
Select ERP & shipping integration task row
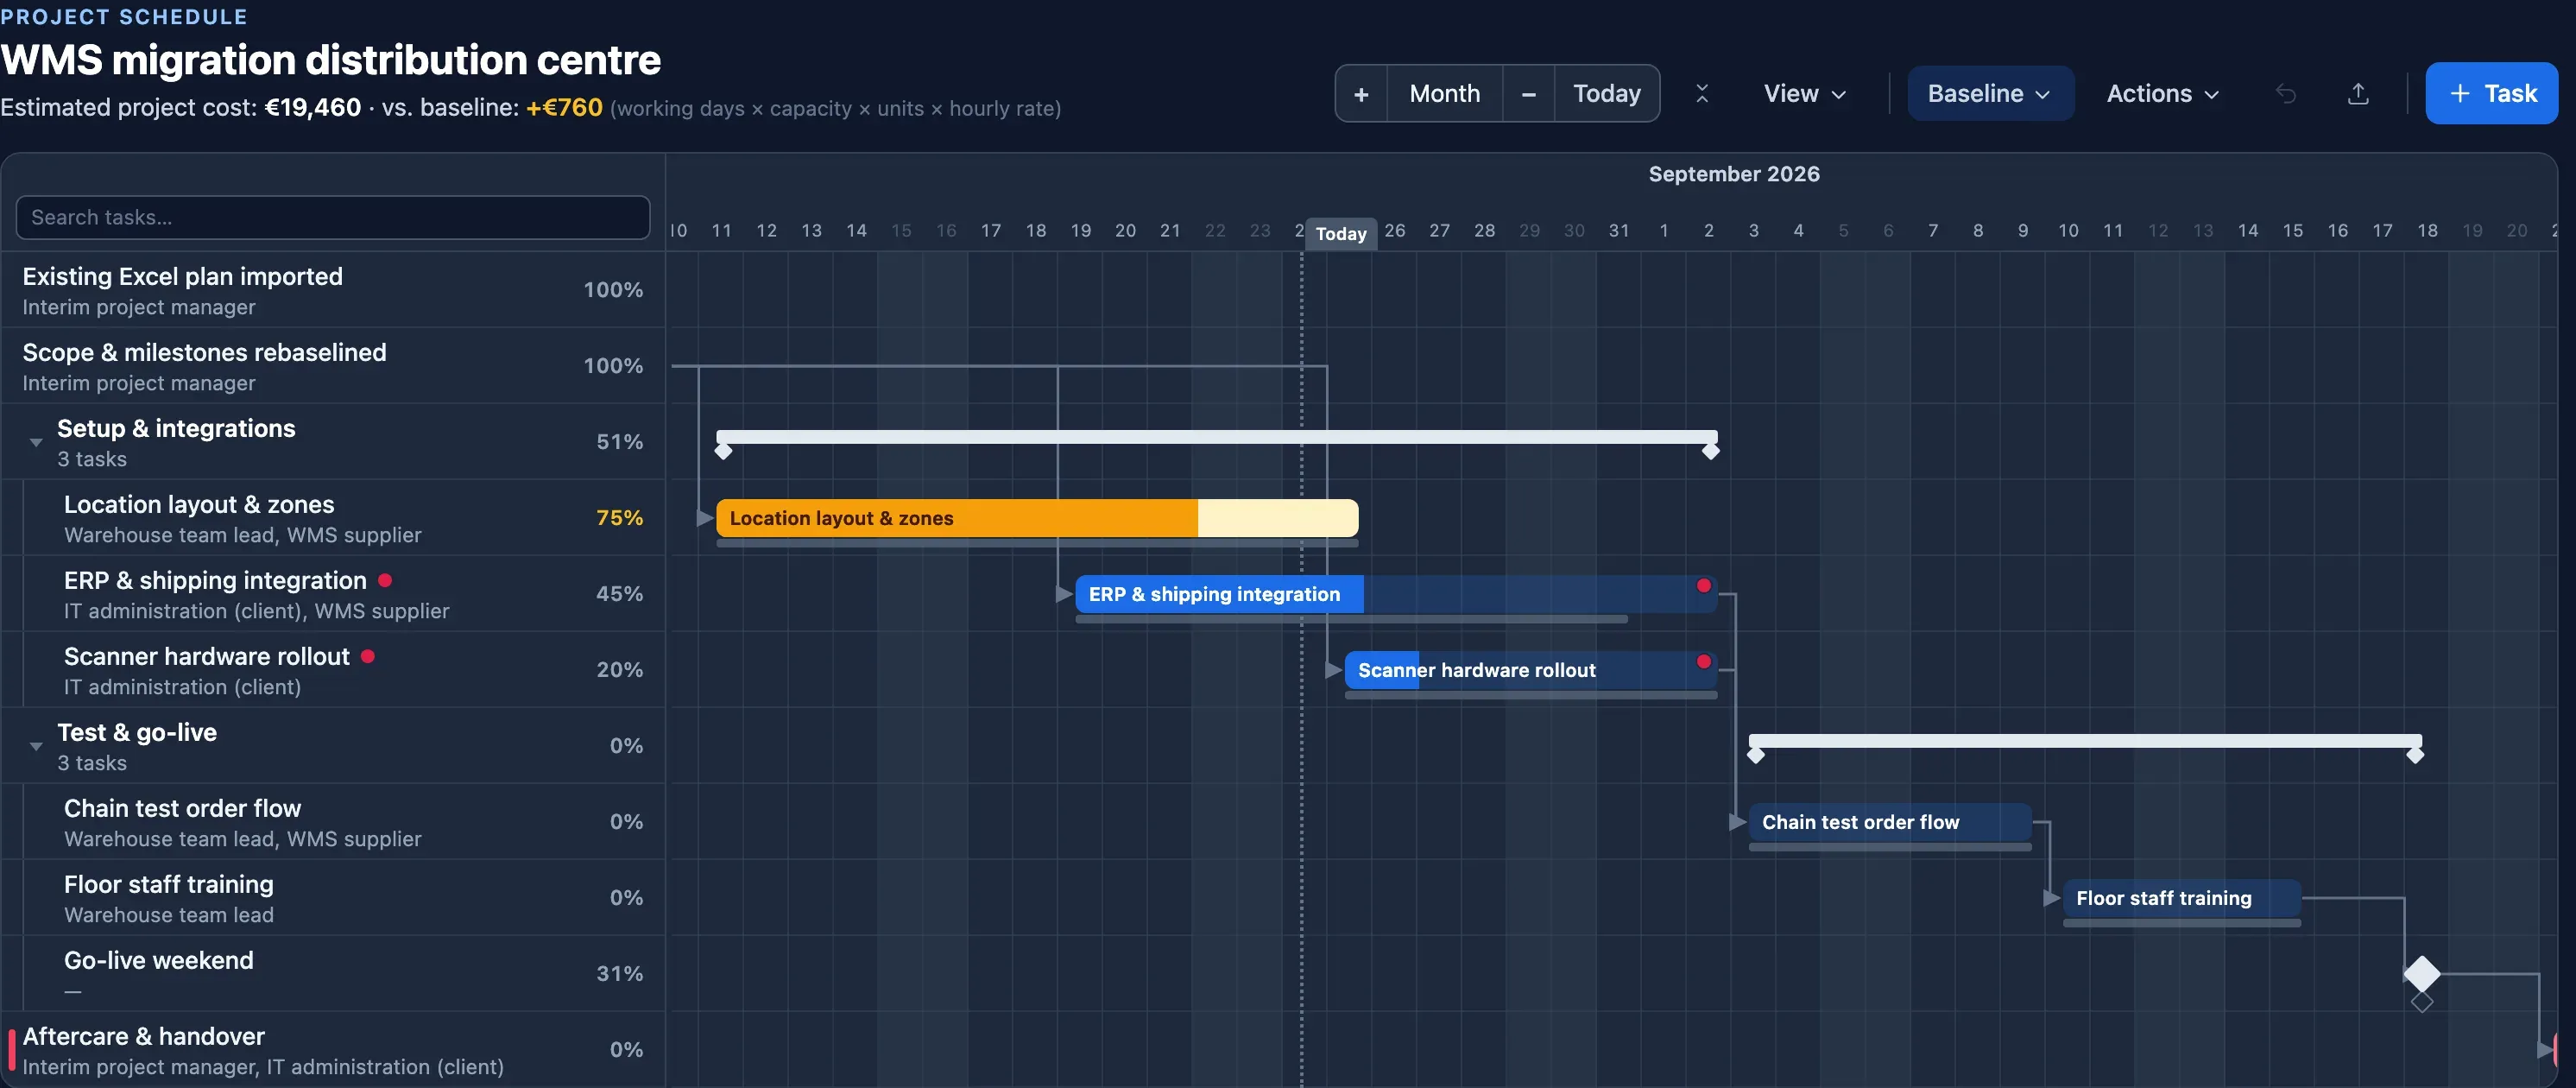coord(333,594)
